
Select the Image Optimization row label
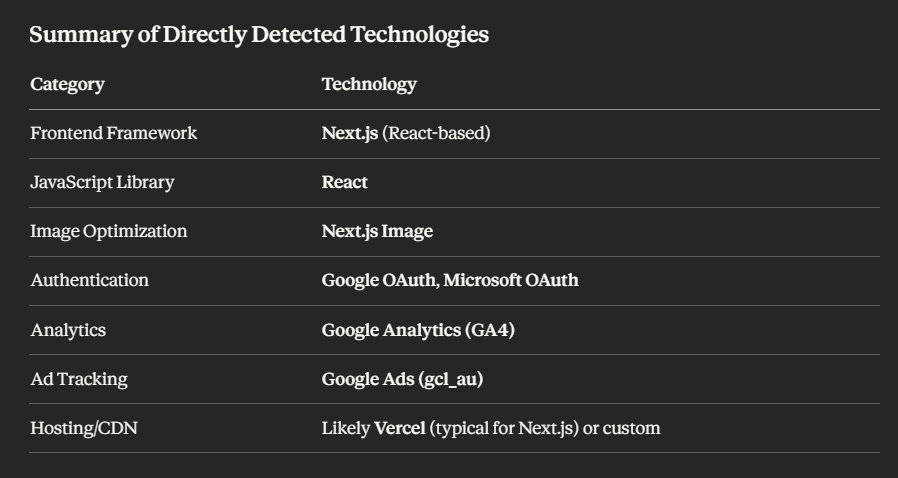coord(108,231)
